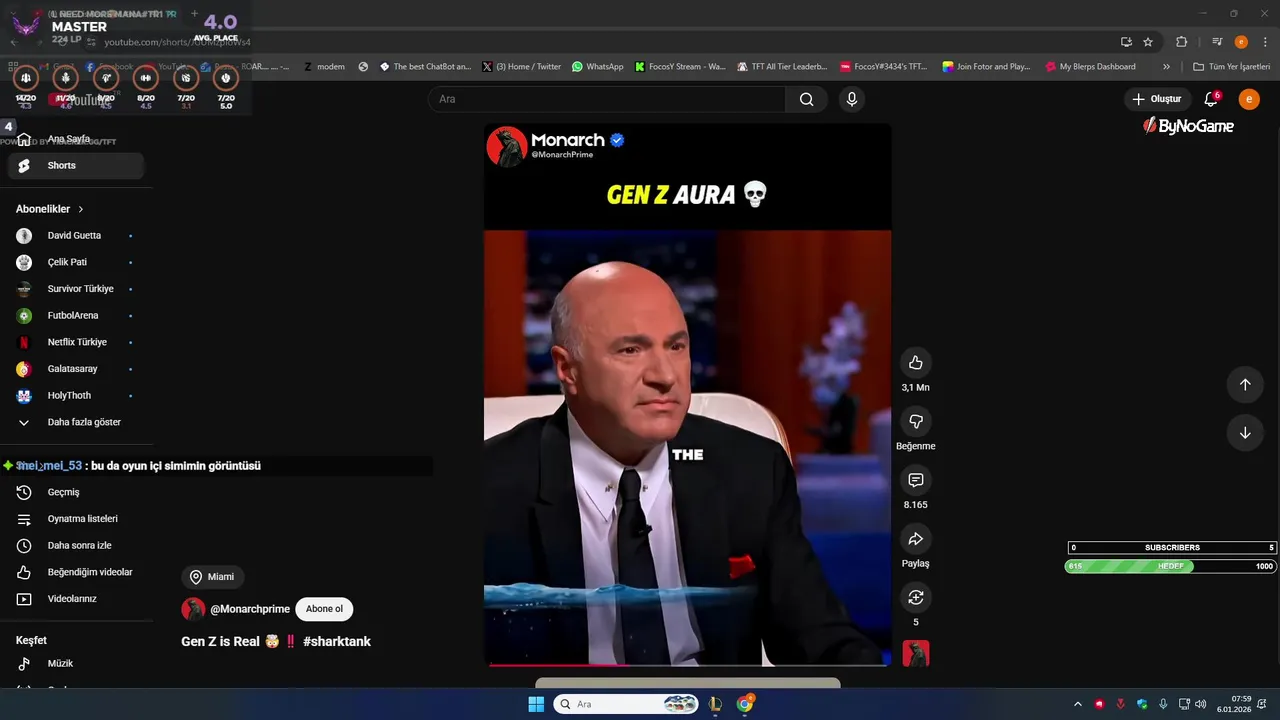Open Beğendiğim videolar in the sidebar
The width and height of the screenshot is (1280, 720).
76,572
